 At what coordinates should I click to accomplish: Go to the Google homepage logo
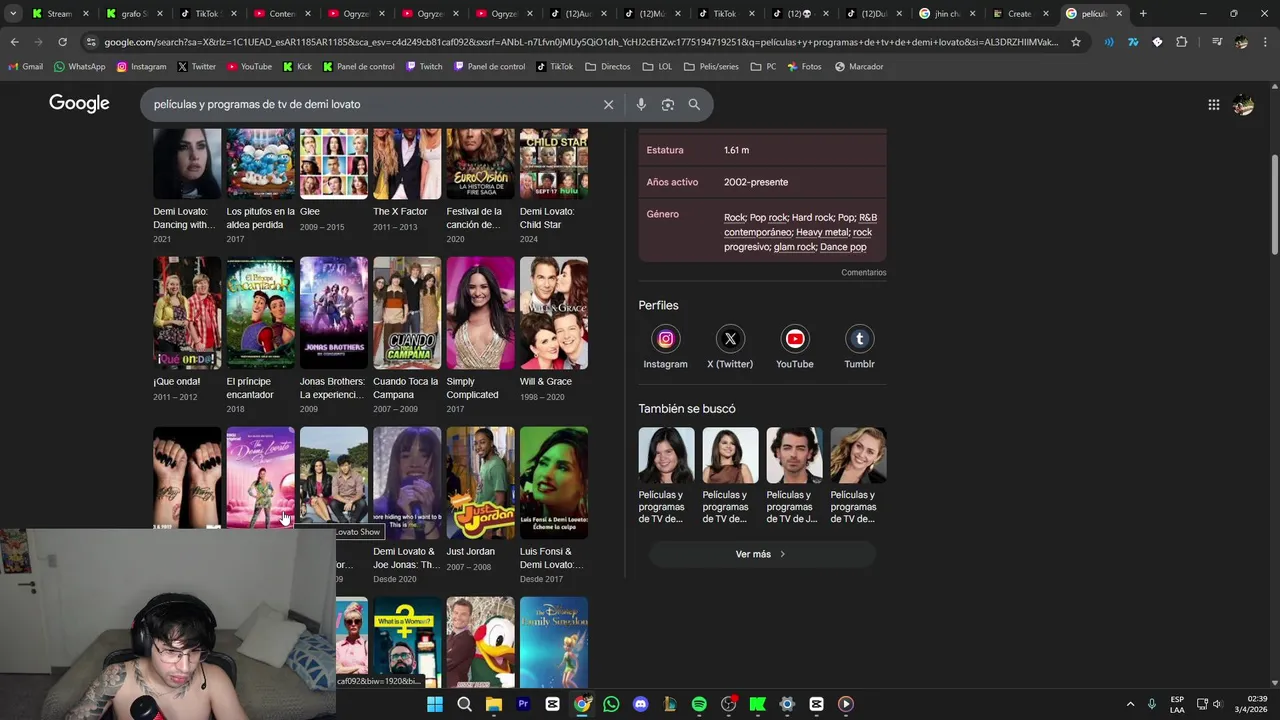(x=79, y=104)
